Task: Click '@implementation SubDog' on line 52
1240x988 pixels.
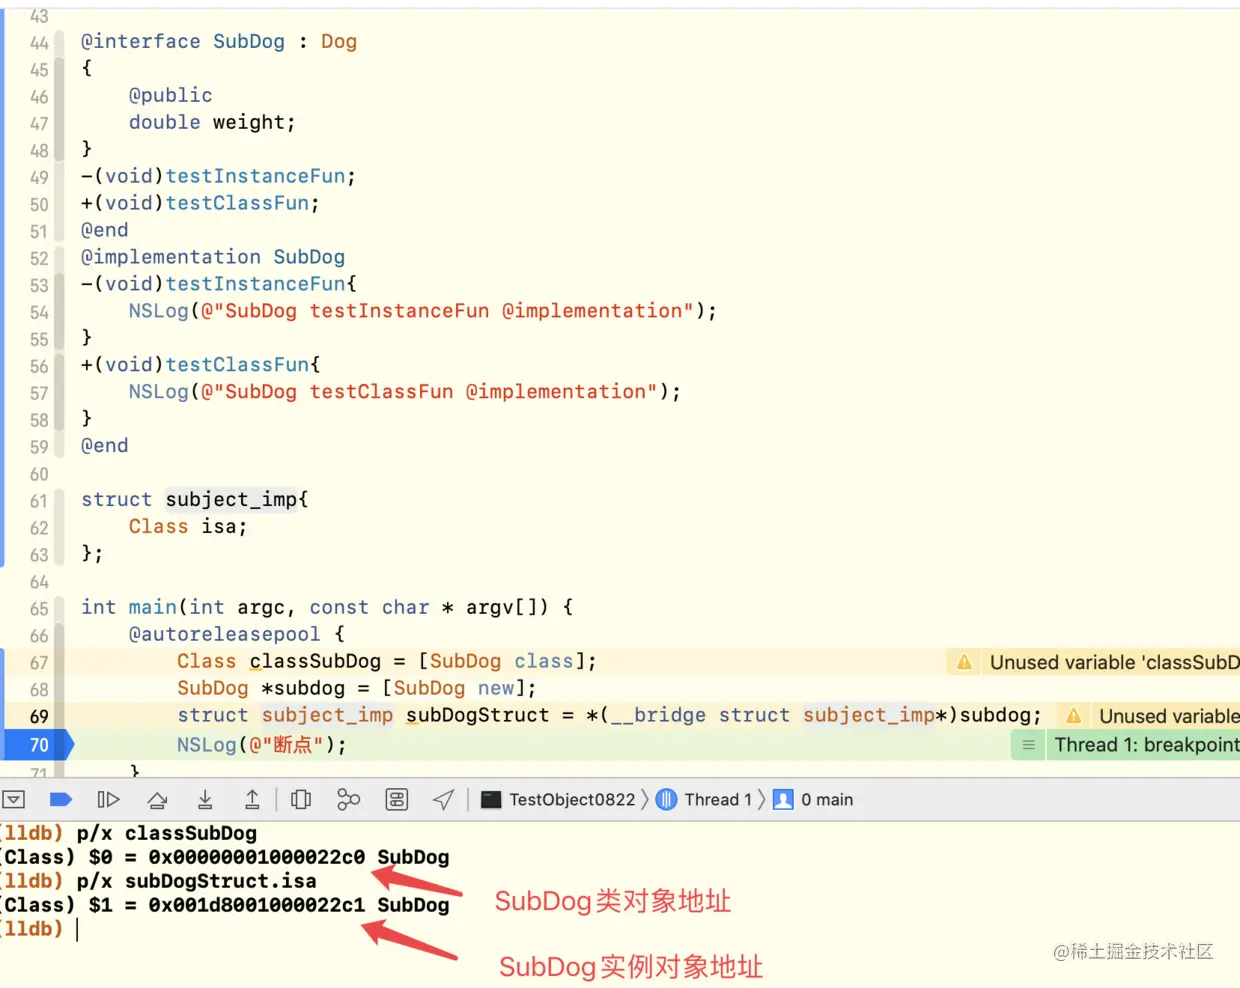Action: click(213, 257)
